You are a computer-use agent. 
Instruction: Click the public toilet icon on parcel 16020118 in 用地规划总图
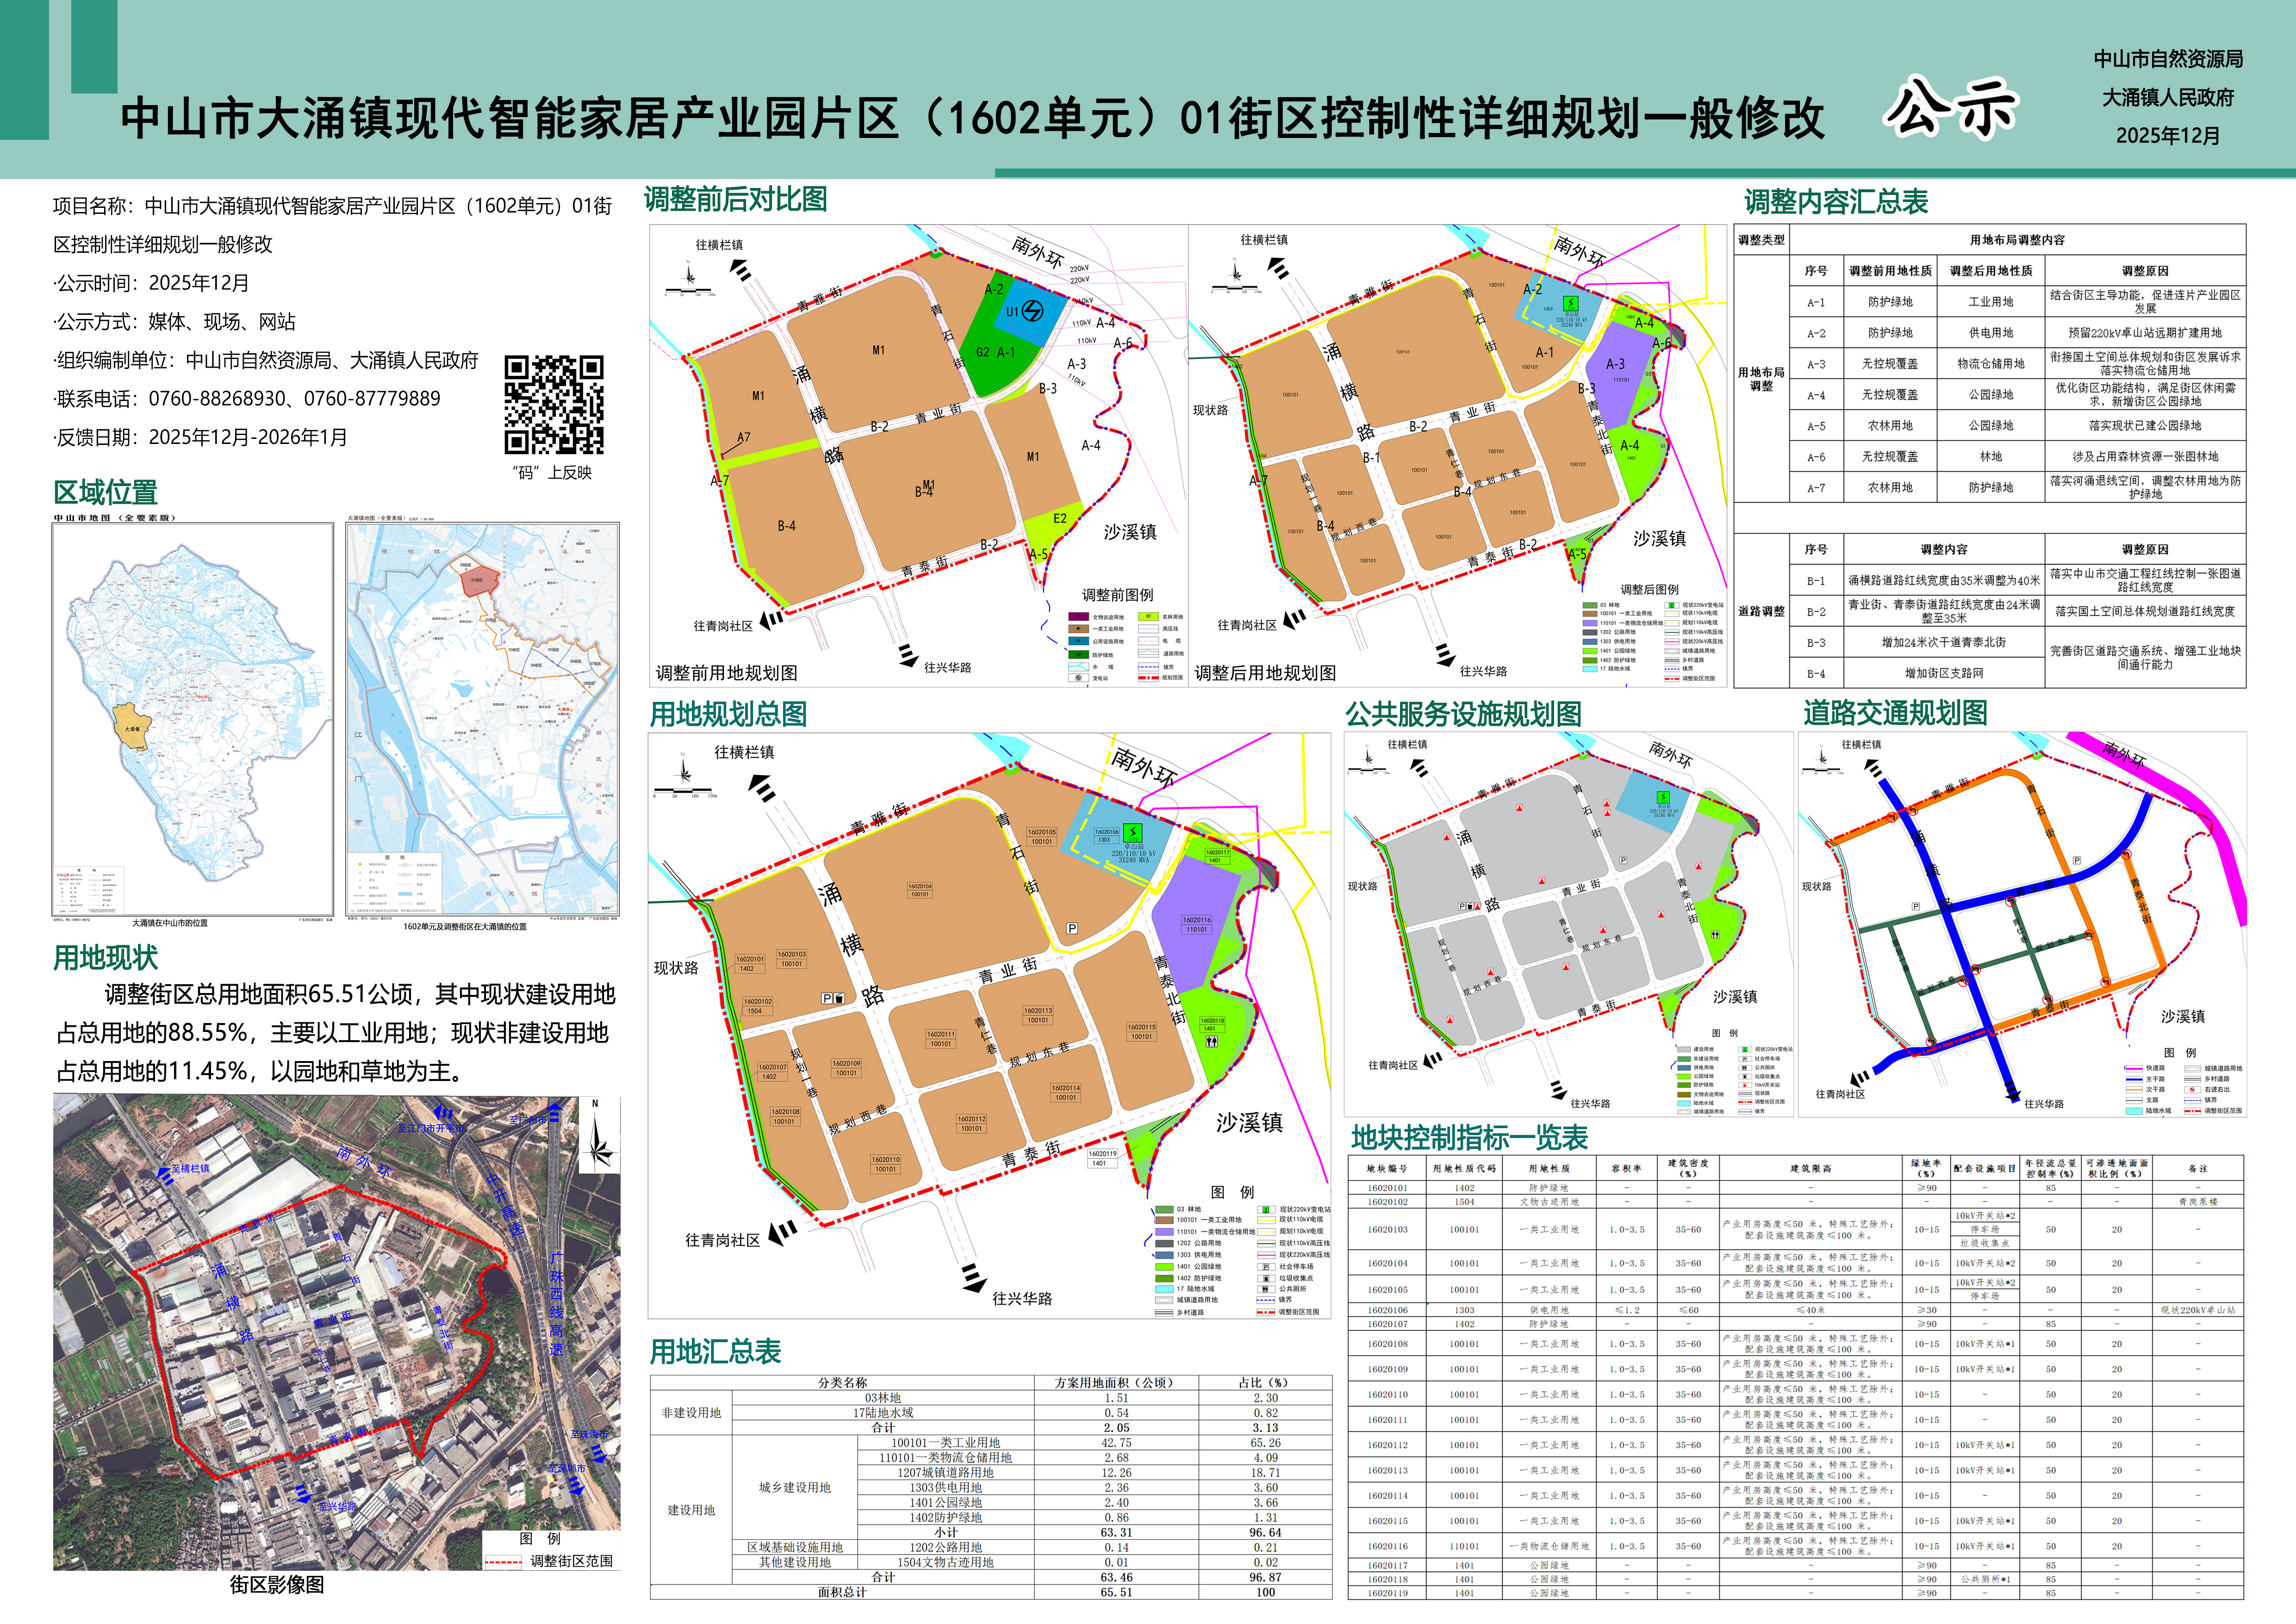click(x=1211, y=1042)
